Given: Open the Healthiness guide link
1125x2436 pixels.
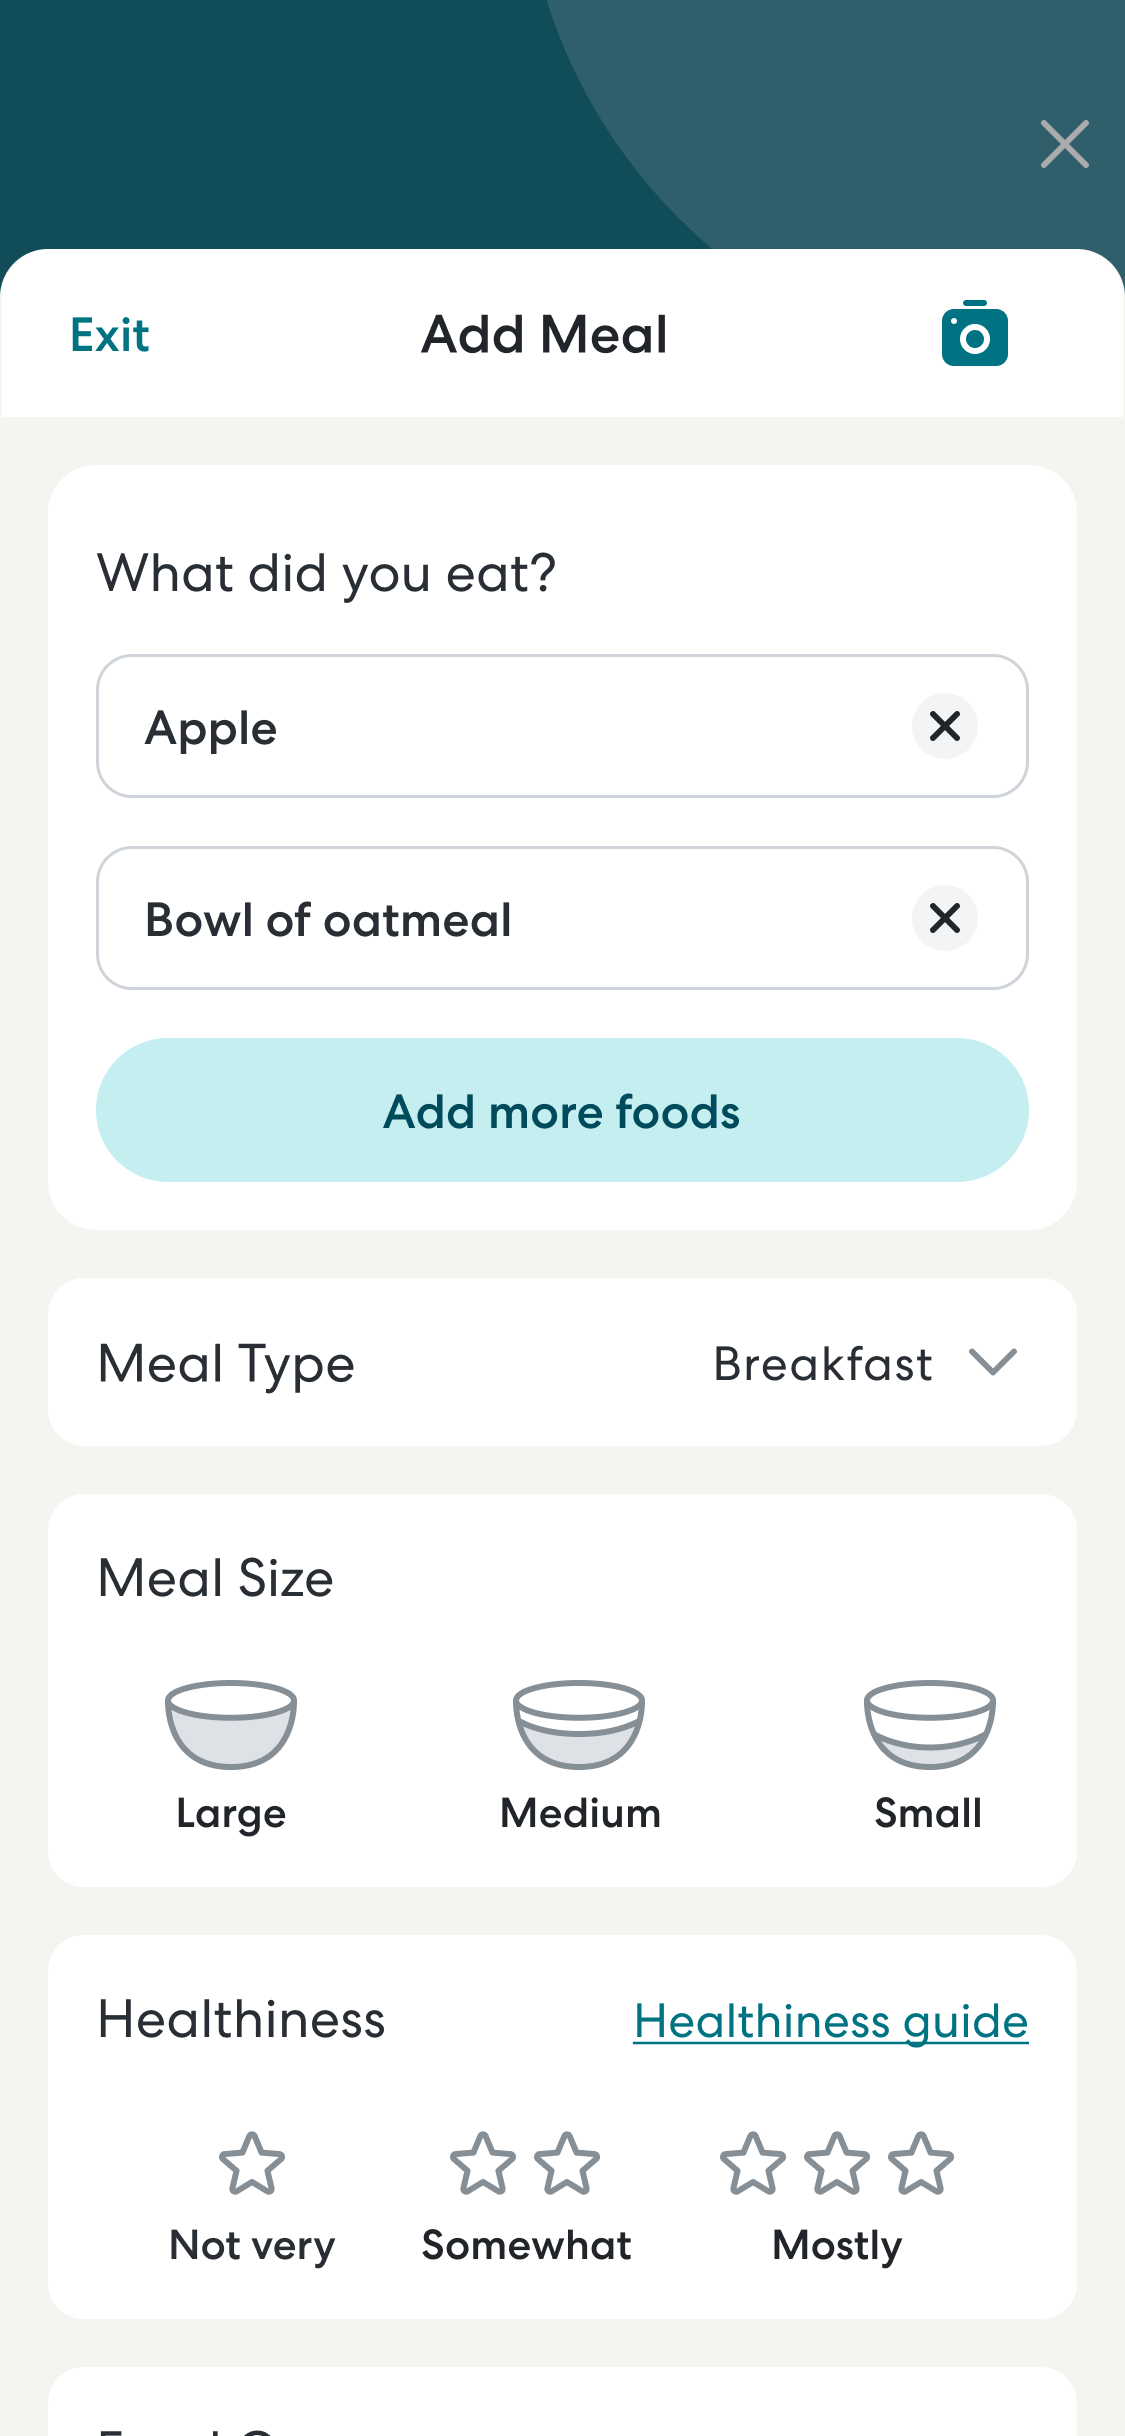Looking at the screenshot, I should [x=831, y=2022].
